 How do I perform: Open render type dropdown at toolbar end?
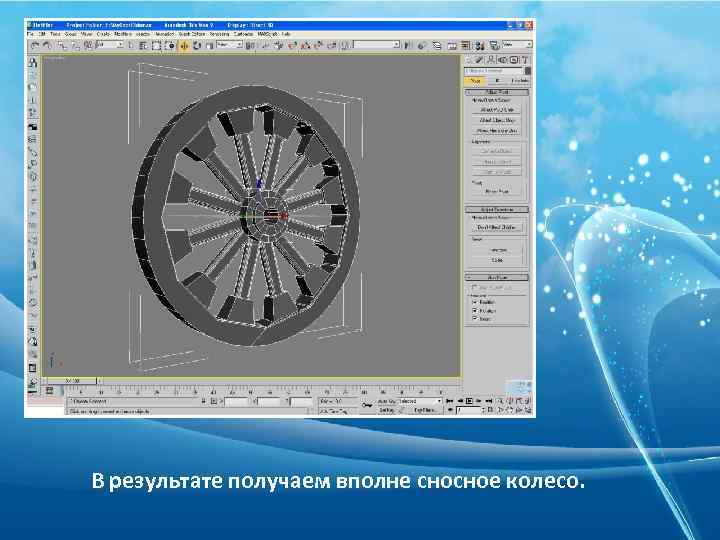517,45
